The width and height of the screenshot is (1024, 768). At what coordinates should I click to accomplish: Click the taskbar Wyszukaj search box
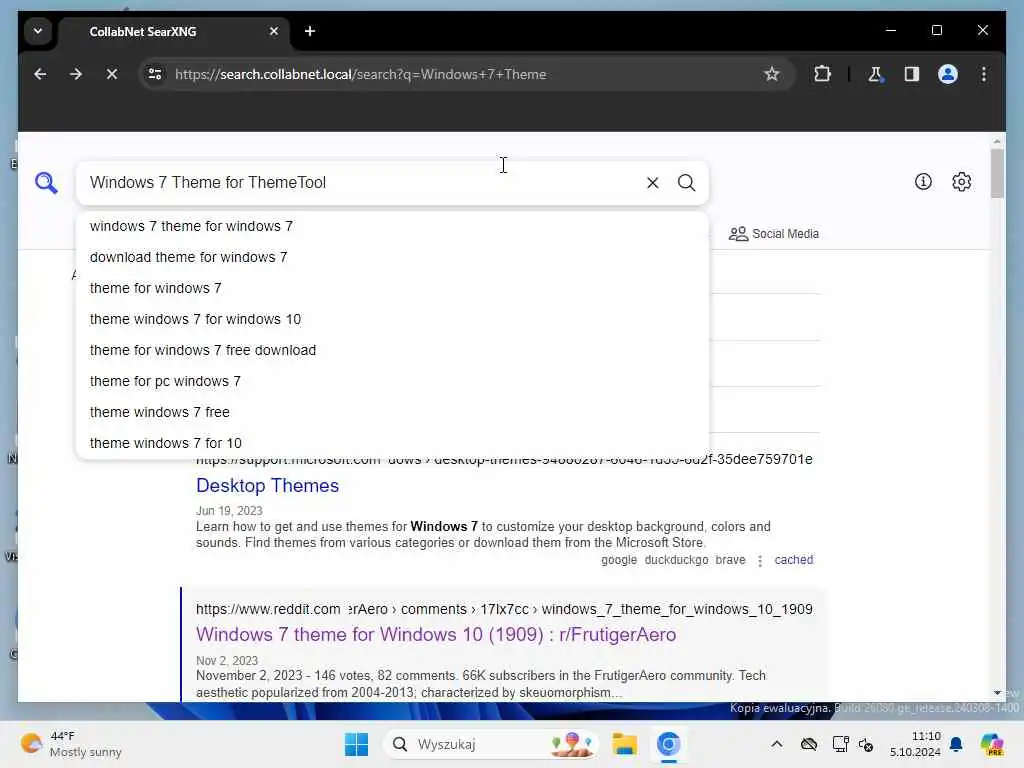(491, 744)
